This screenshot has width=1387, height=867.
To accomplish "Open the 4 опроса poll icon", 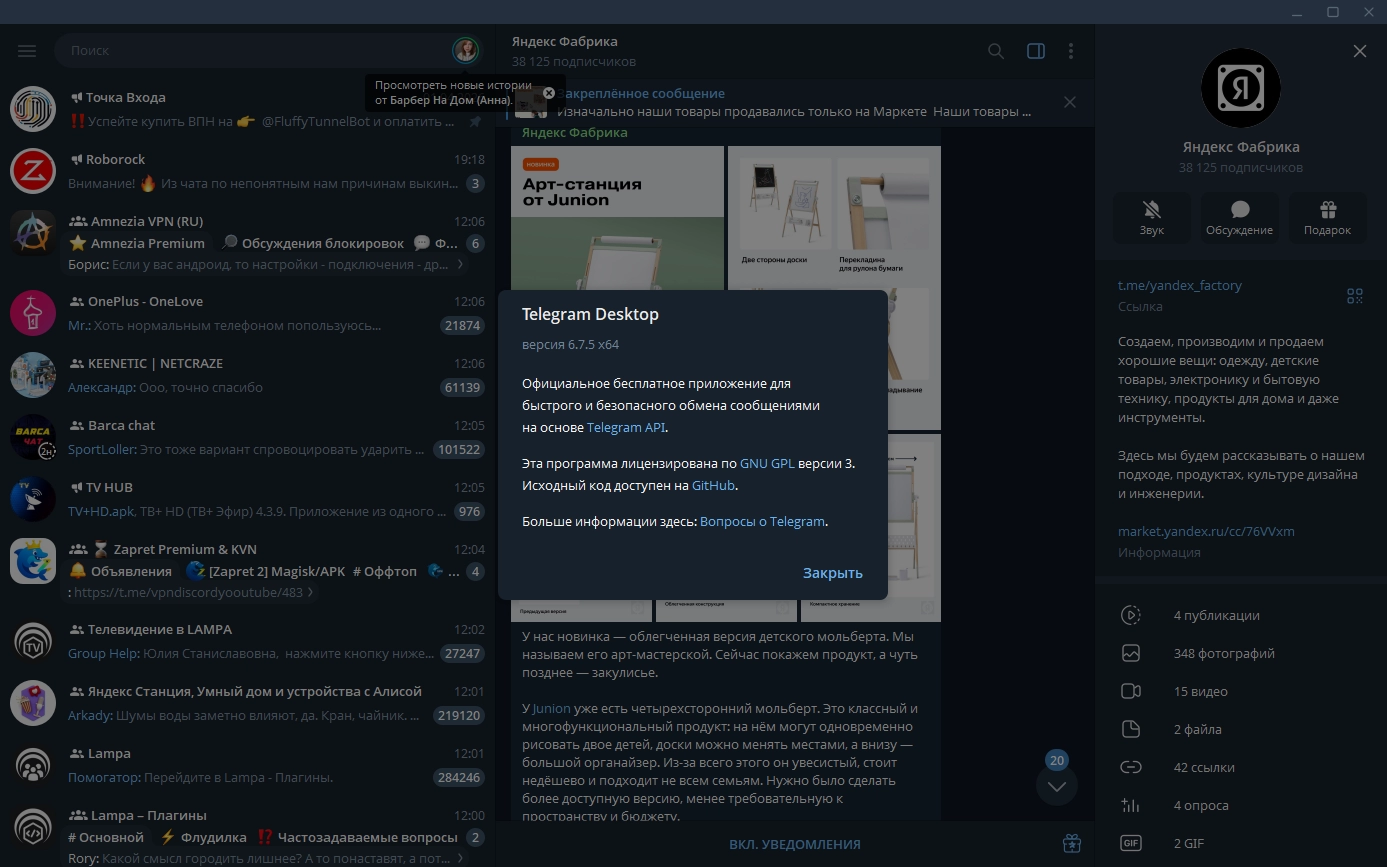I will tap(1131, 805).
